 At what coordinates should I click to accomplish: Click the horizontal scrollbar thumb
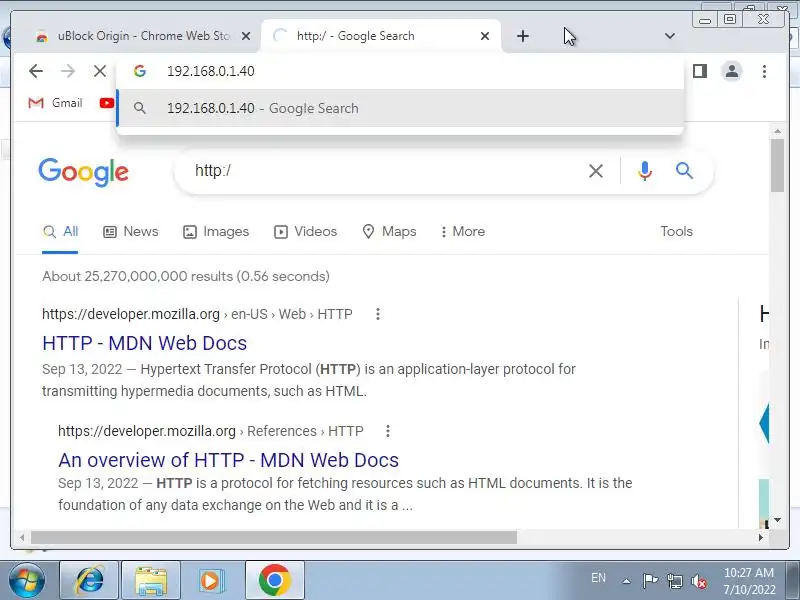tap(274, 537)
